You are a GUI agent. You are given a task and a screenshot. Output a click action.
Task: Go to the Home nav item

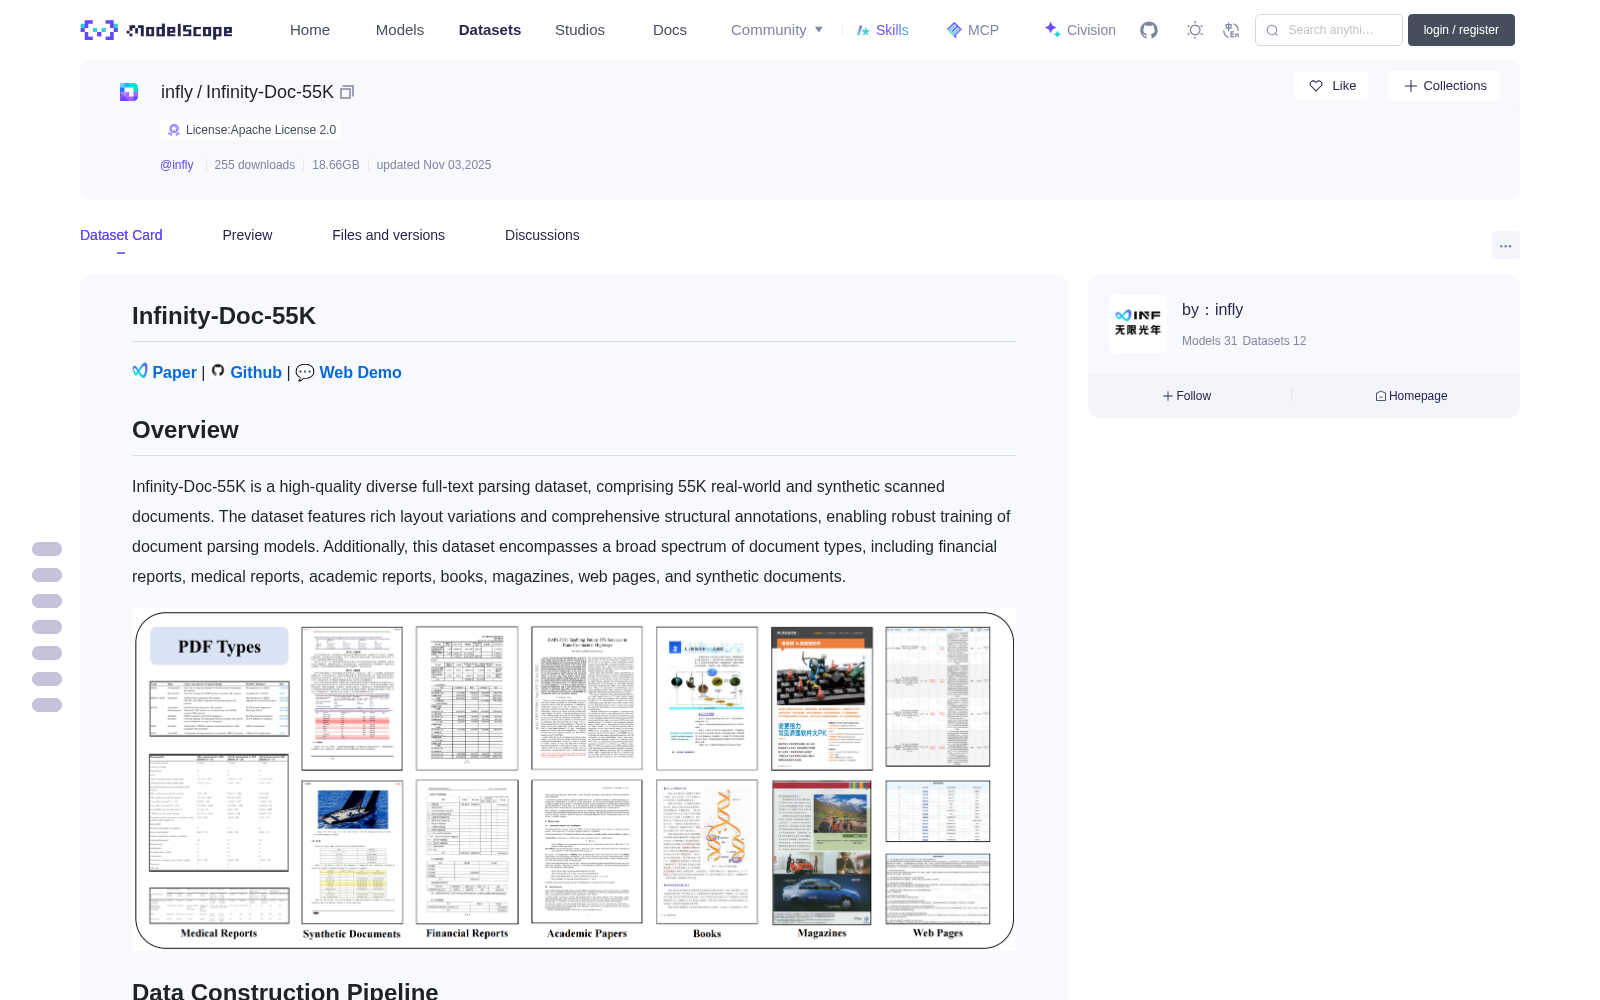310,30
